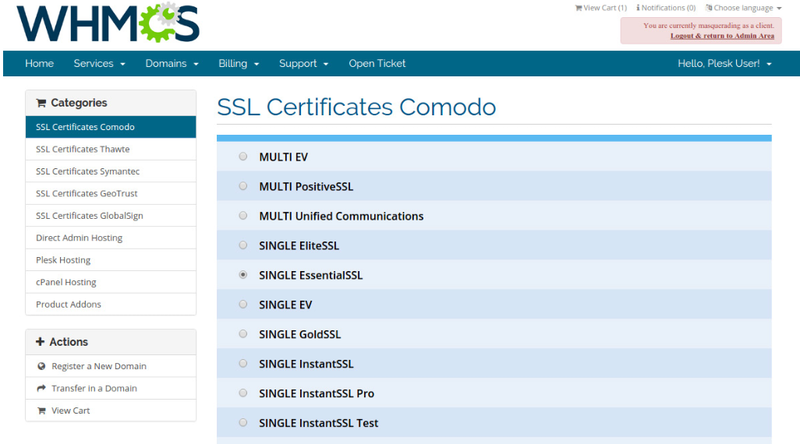Go to Home in the navigation bar
The height and width of the screenshot is (444, 800).
coord(39,64)
